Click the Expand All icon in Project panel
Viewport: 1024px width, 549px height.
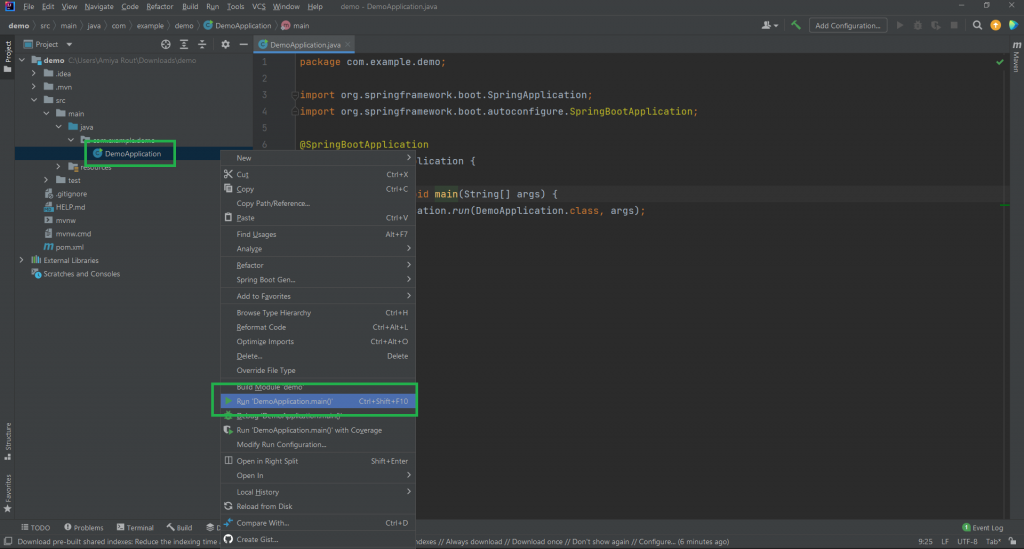coord(184,45)
